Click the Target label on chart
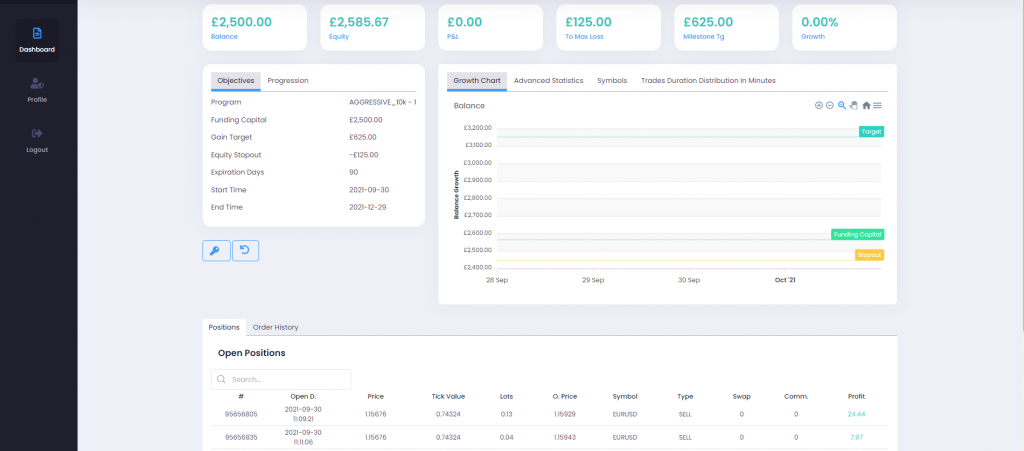Screen dimensions: 1024x451 [871, 131]
